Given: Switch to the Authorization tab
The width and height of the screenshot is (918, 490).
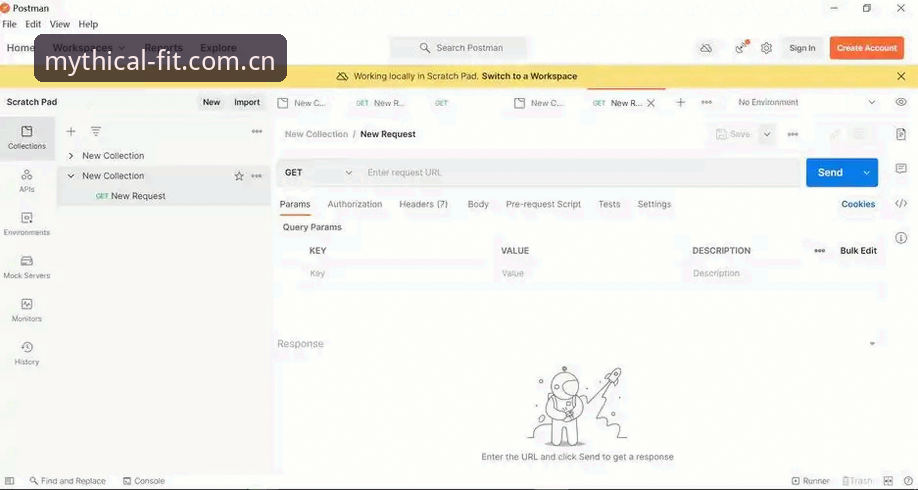Looking at the screenshot, I should tap(355, 204).
